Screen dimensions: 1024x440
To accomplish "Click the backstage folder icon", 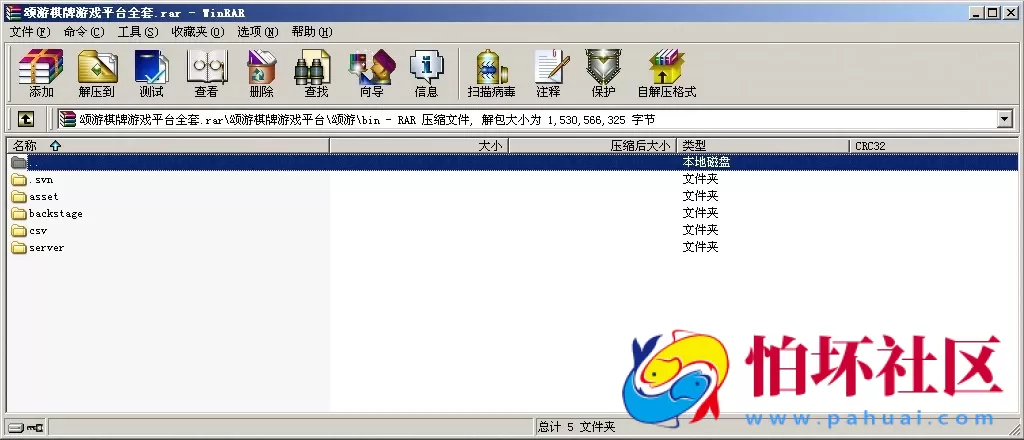I will point(19,213).
